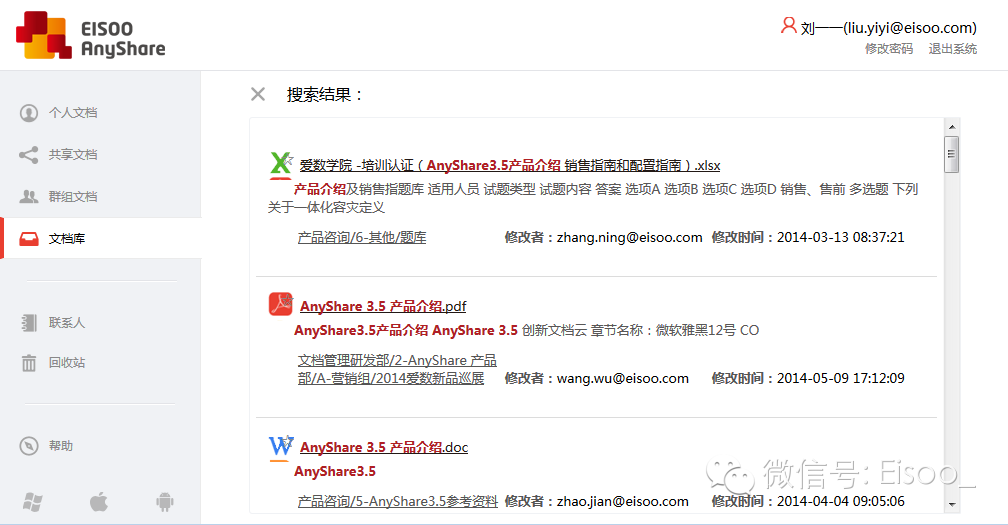This screenshot has width=1008, height=525.
Task: Open 修改密码 link
Action: (x=888, y=49)
